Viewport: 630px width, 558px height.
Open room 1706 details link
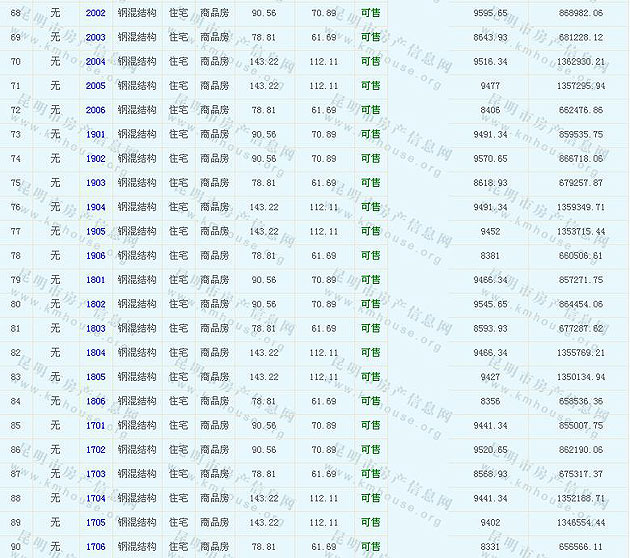coord(96,546)
